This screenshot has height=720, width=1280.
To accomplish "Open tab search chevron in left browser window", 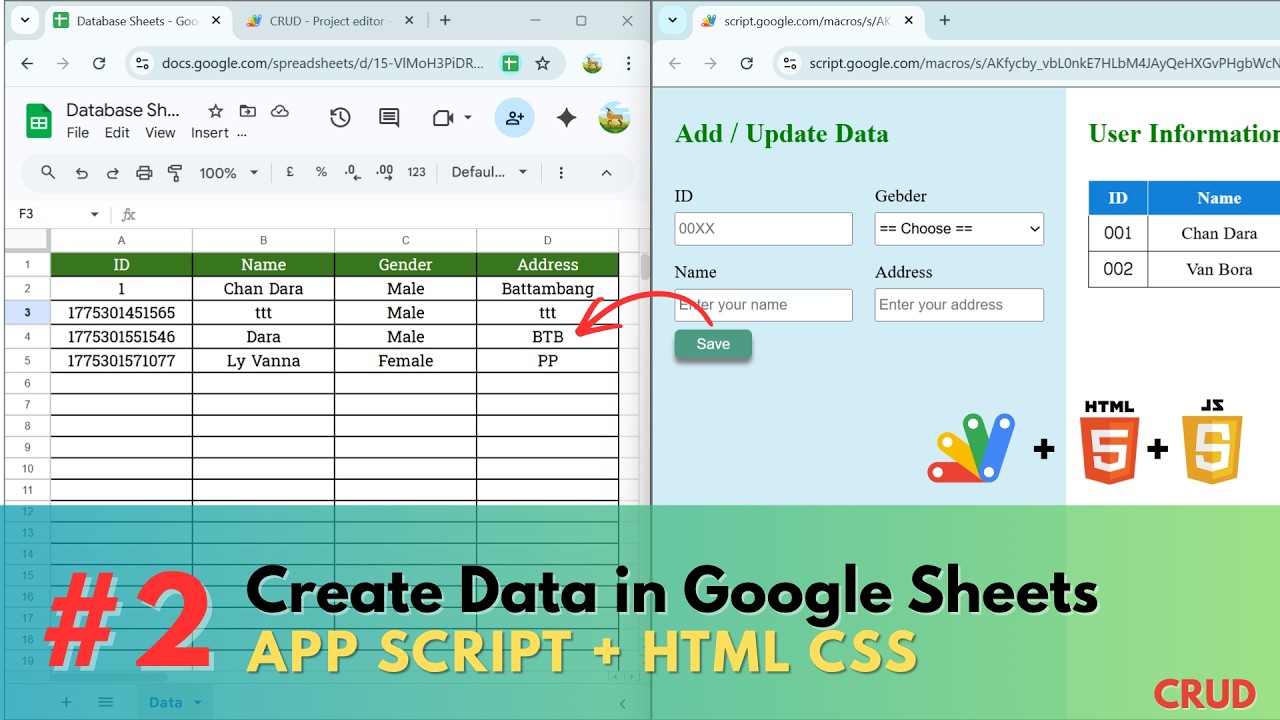I will (x=25, y=20).
